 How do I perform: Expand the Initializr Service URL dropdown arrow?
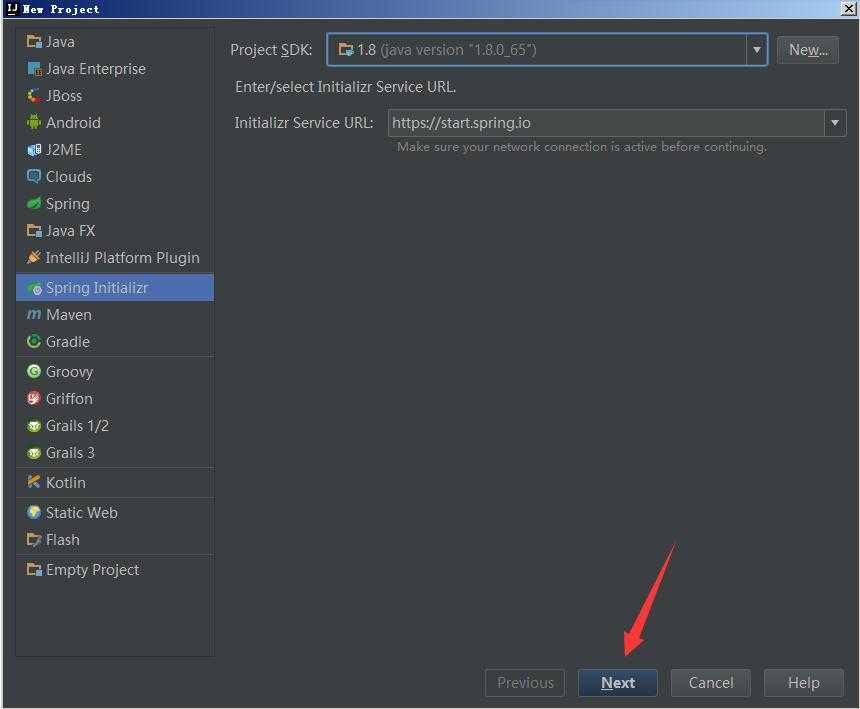[835, 123]
